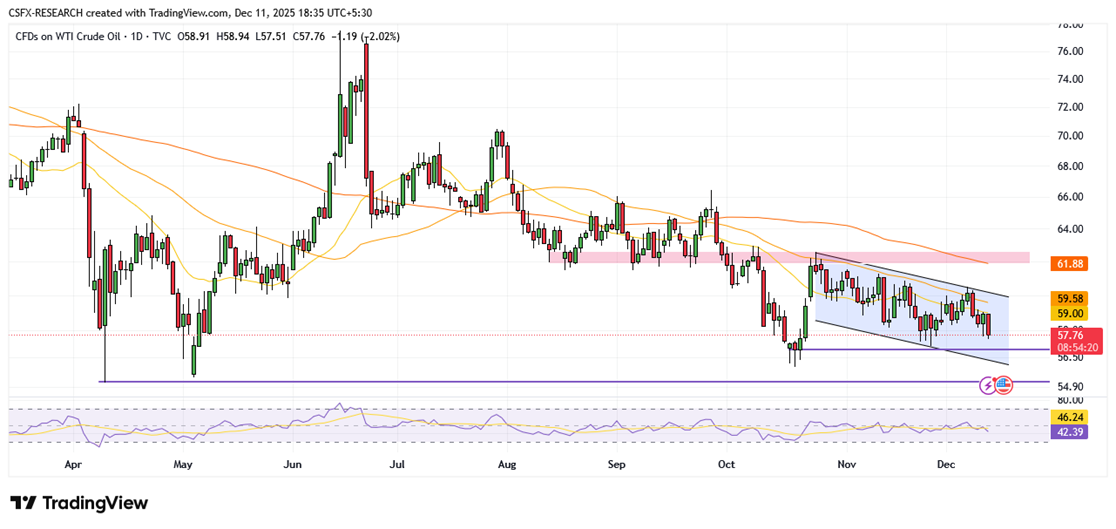This screenshot has width=1116, height=529.
Task: Click the TradingView logo at bottom left
Action: pos(79,503)
